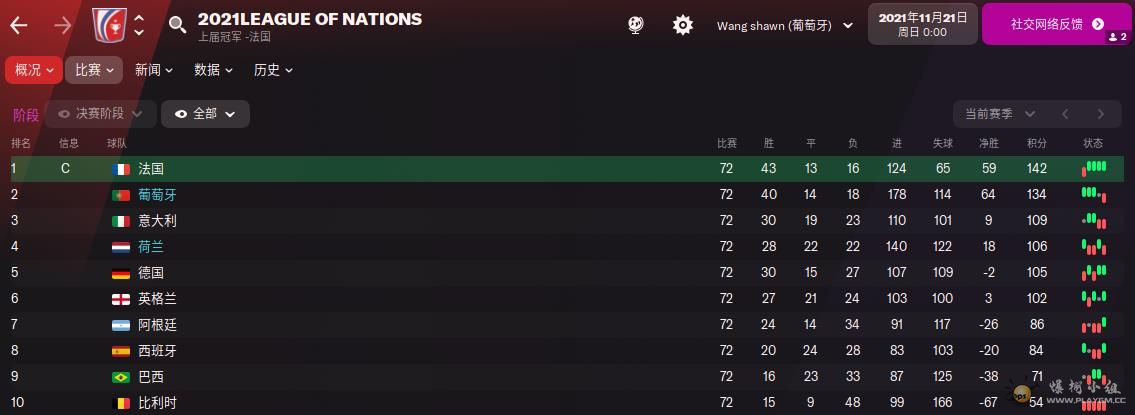Open the 数据 menu tab
This screenshot has height=415, width=1135.
tap(213, 70)
